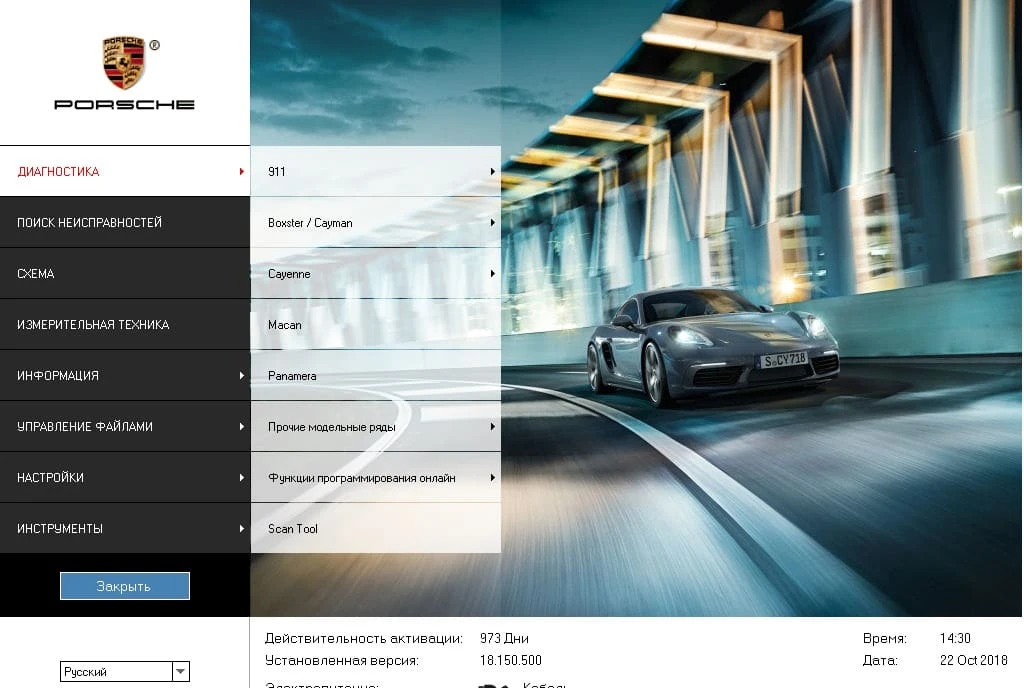Screen dimensions: 1024x688
Task: Open the Русский language dropdown
Action: tap(125, 672)
